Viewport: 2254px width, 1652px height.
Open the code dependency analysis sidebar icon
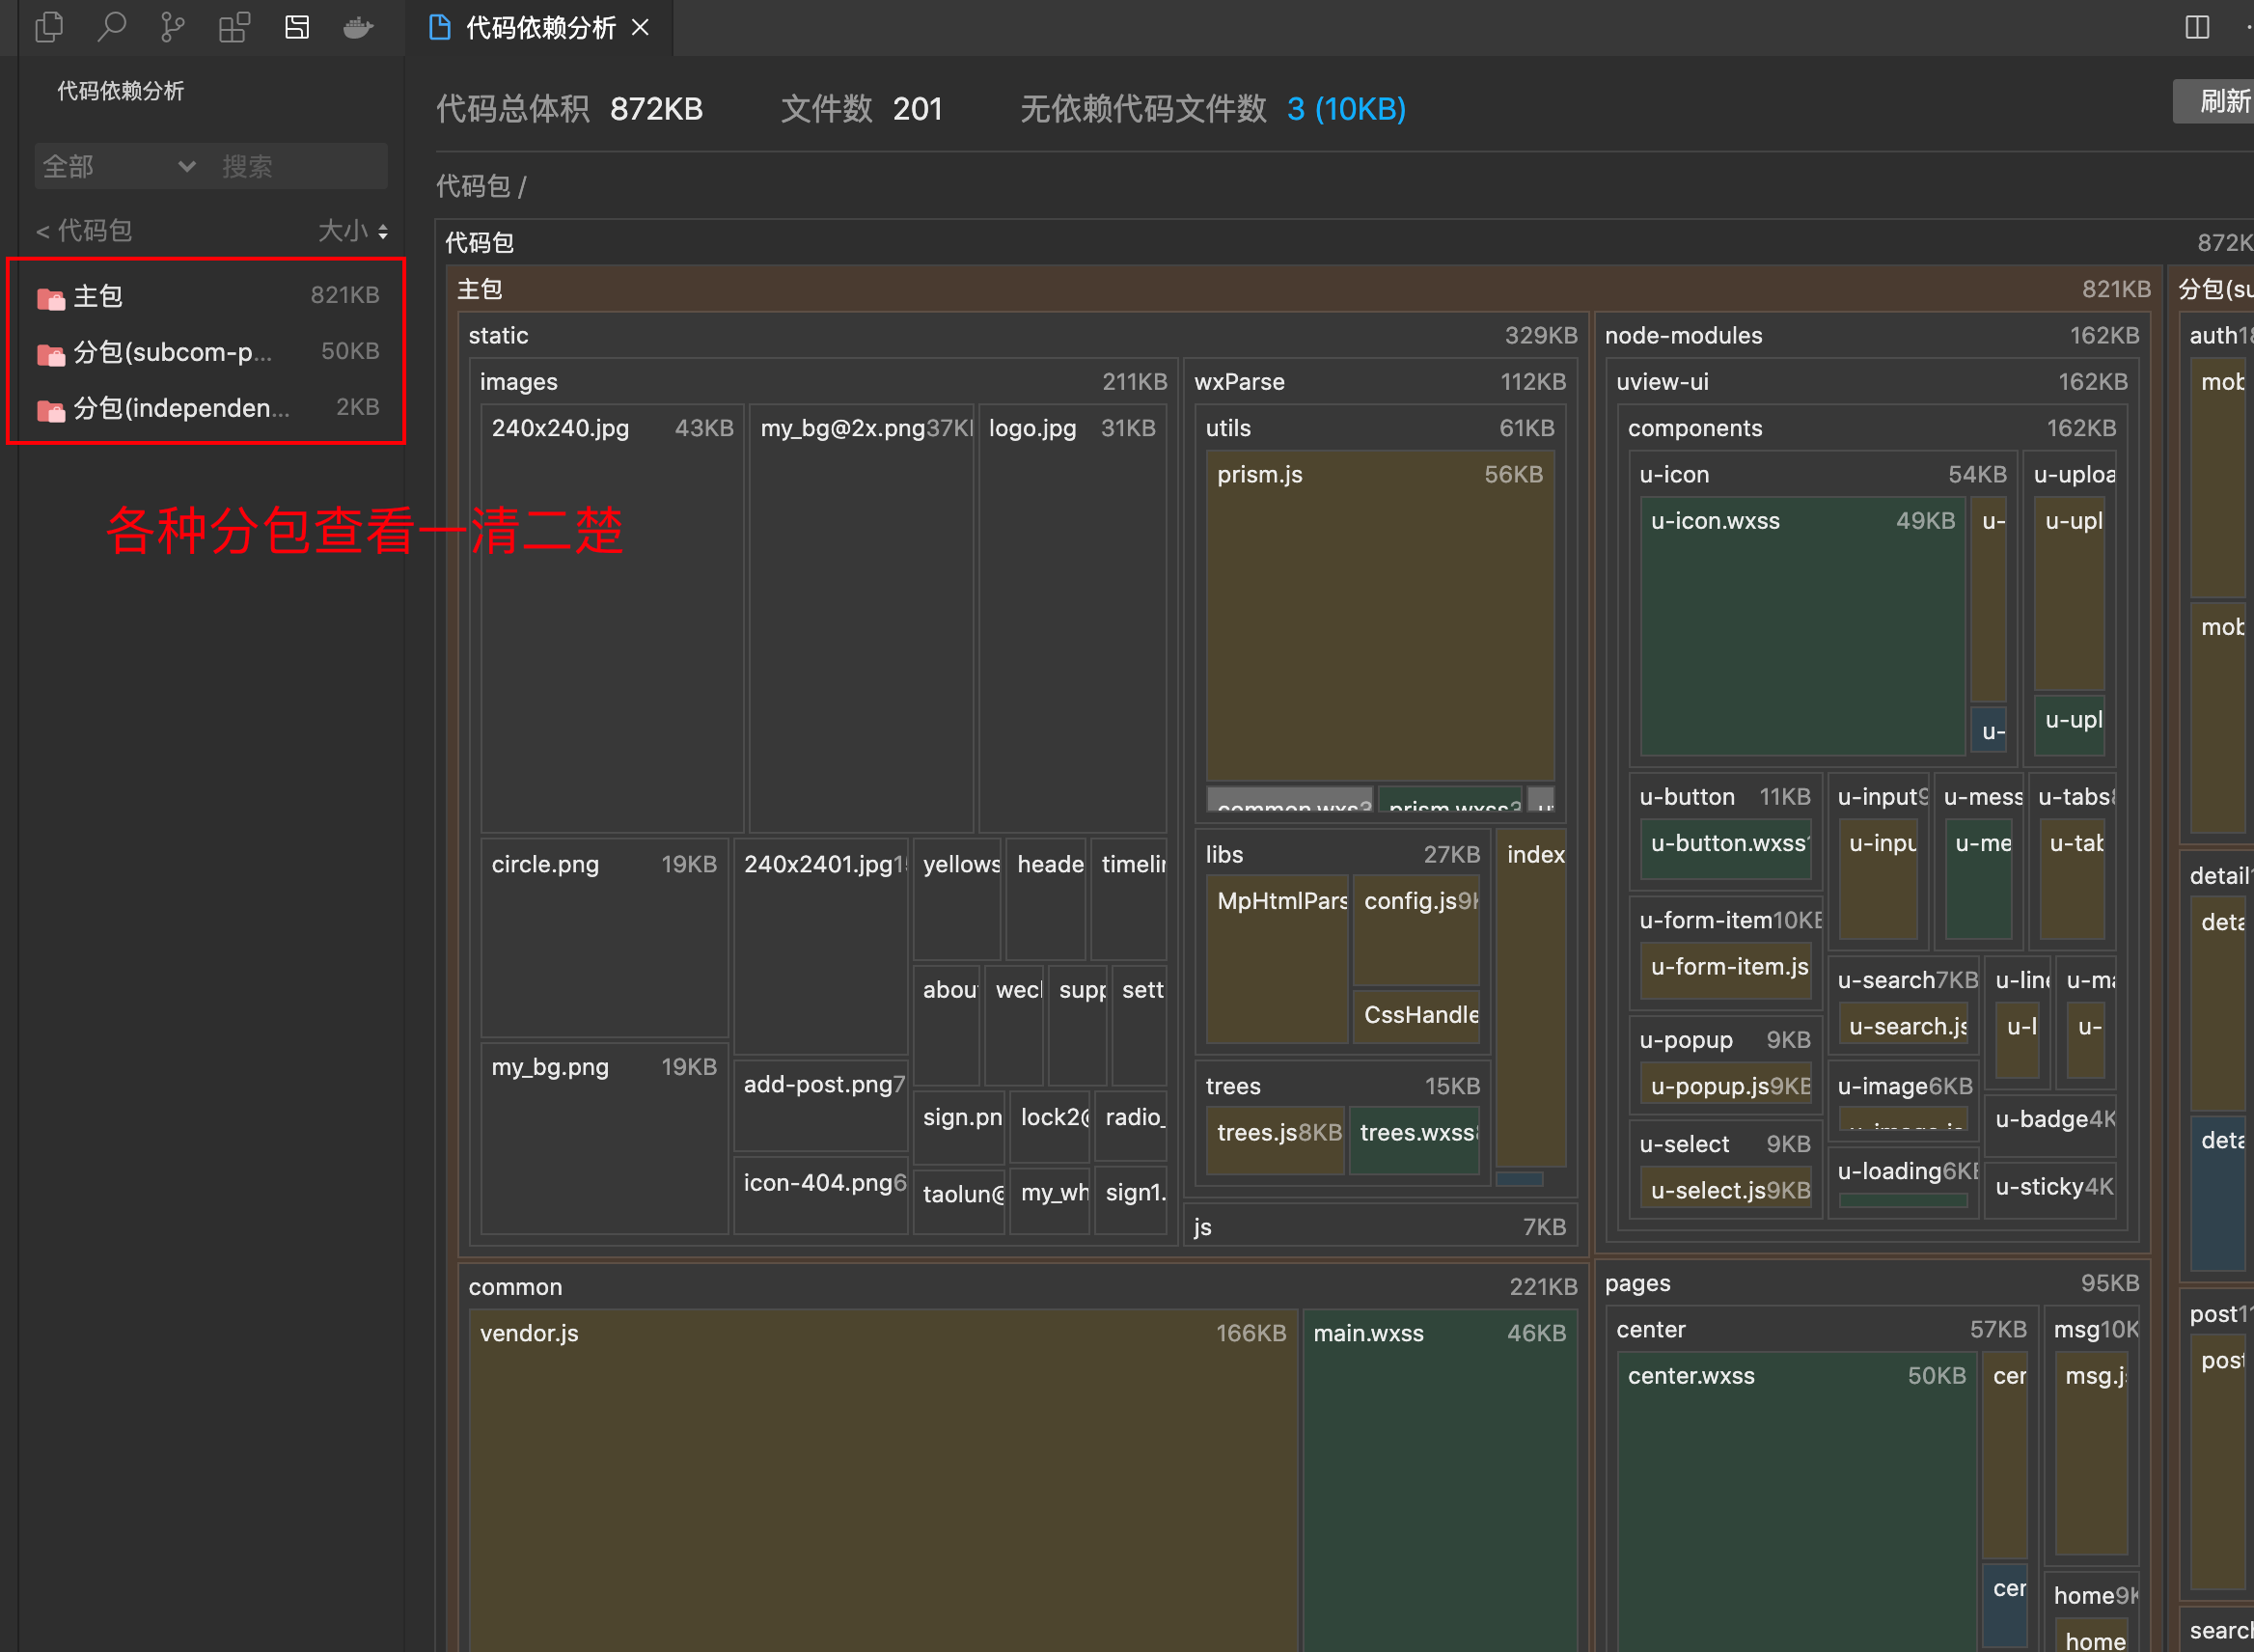coord(297,27)
